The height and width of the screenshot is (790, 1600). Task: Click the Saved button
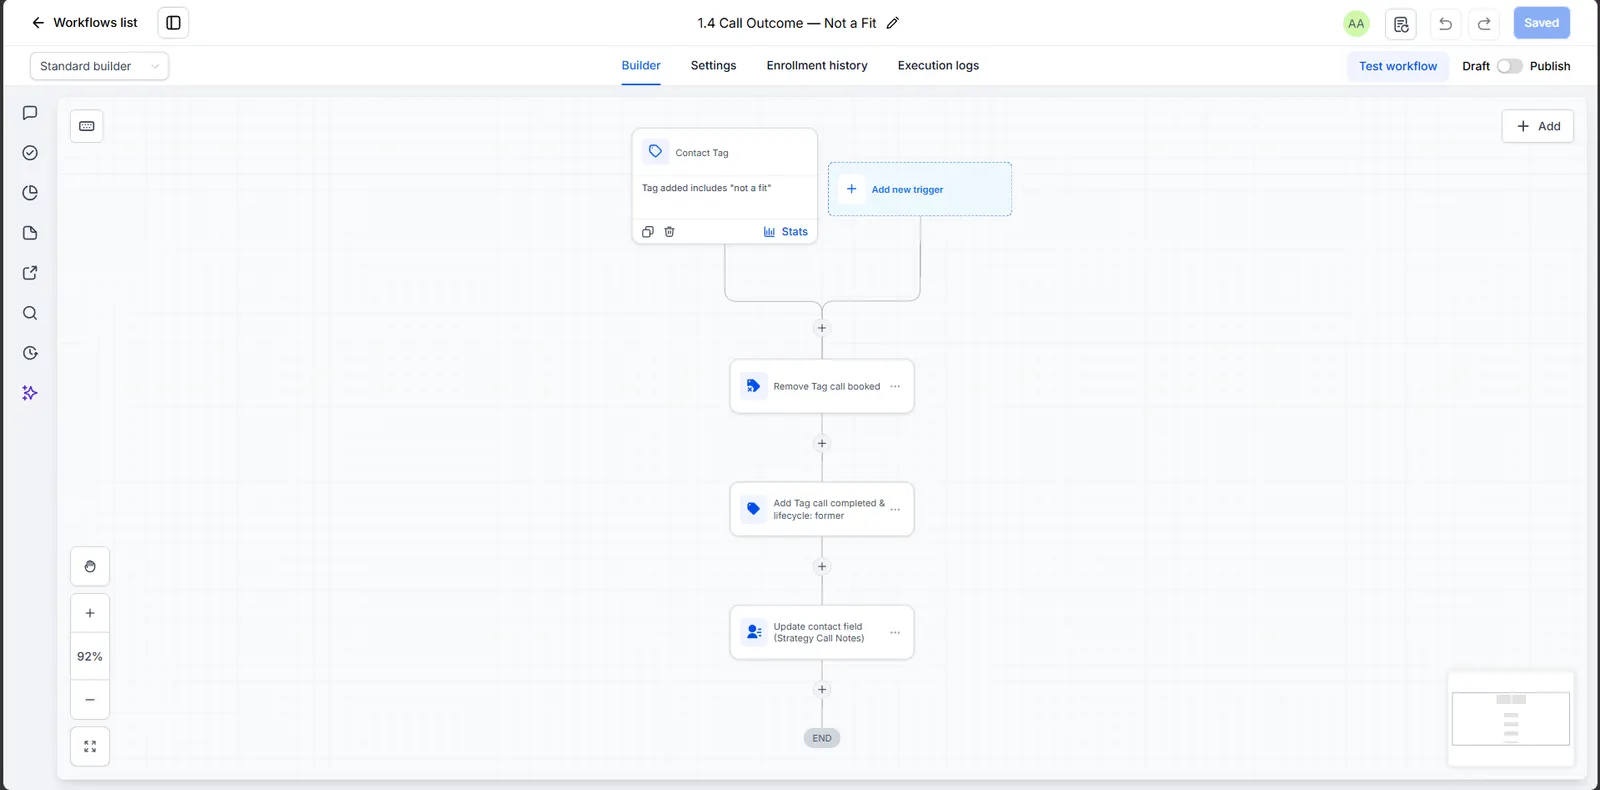[1541, 23]
